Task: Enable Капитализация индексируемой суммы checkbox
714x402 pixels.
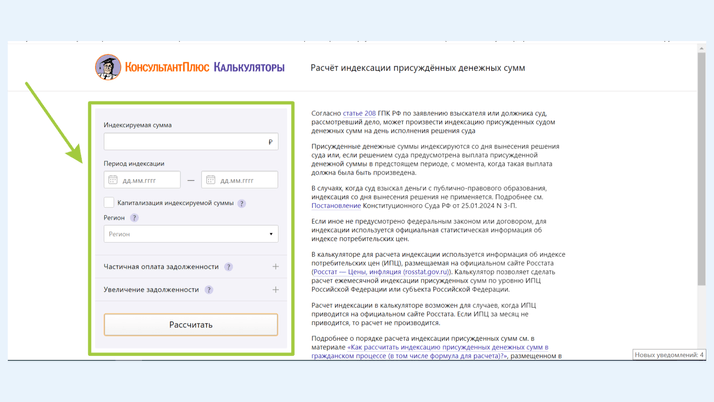Action: click(x=109, y=203)
